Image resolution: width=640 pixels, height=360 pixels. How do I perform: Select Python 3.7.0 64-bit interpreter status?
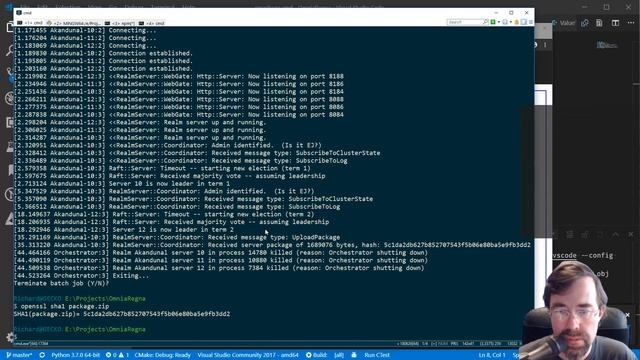coord(75,355)
